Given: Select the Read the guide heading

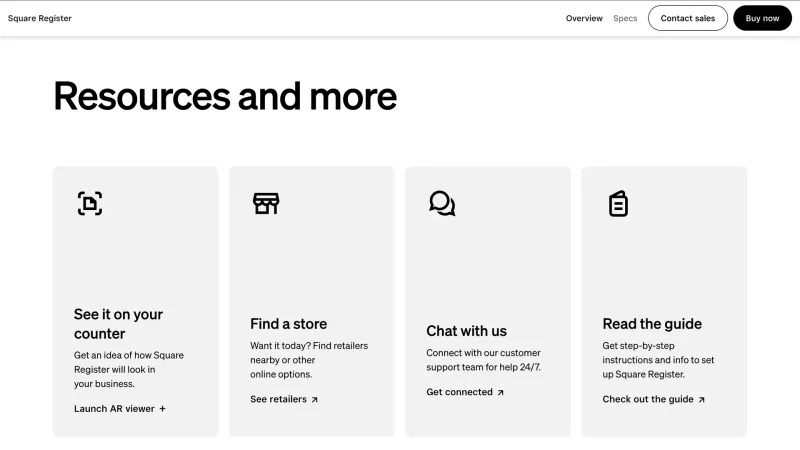Looking at the screenshot, I should point(652,323).
